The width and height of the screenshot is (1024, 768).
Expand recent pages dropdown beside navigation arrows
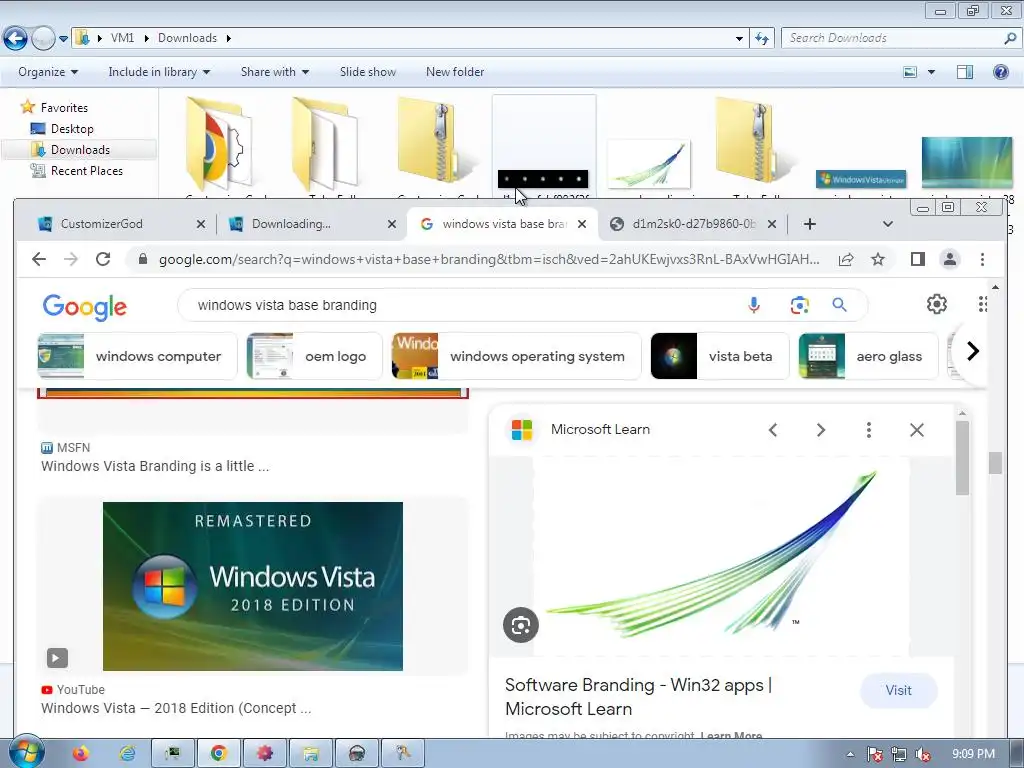pyautogui.click(x=63, y=39)
